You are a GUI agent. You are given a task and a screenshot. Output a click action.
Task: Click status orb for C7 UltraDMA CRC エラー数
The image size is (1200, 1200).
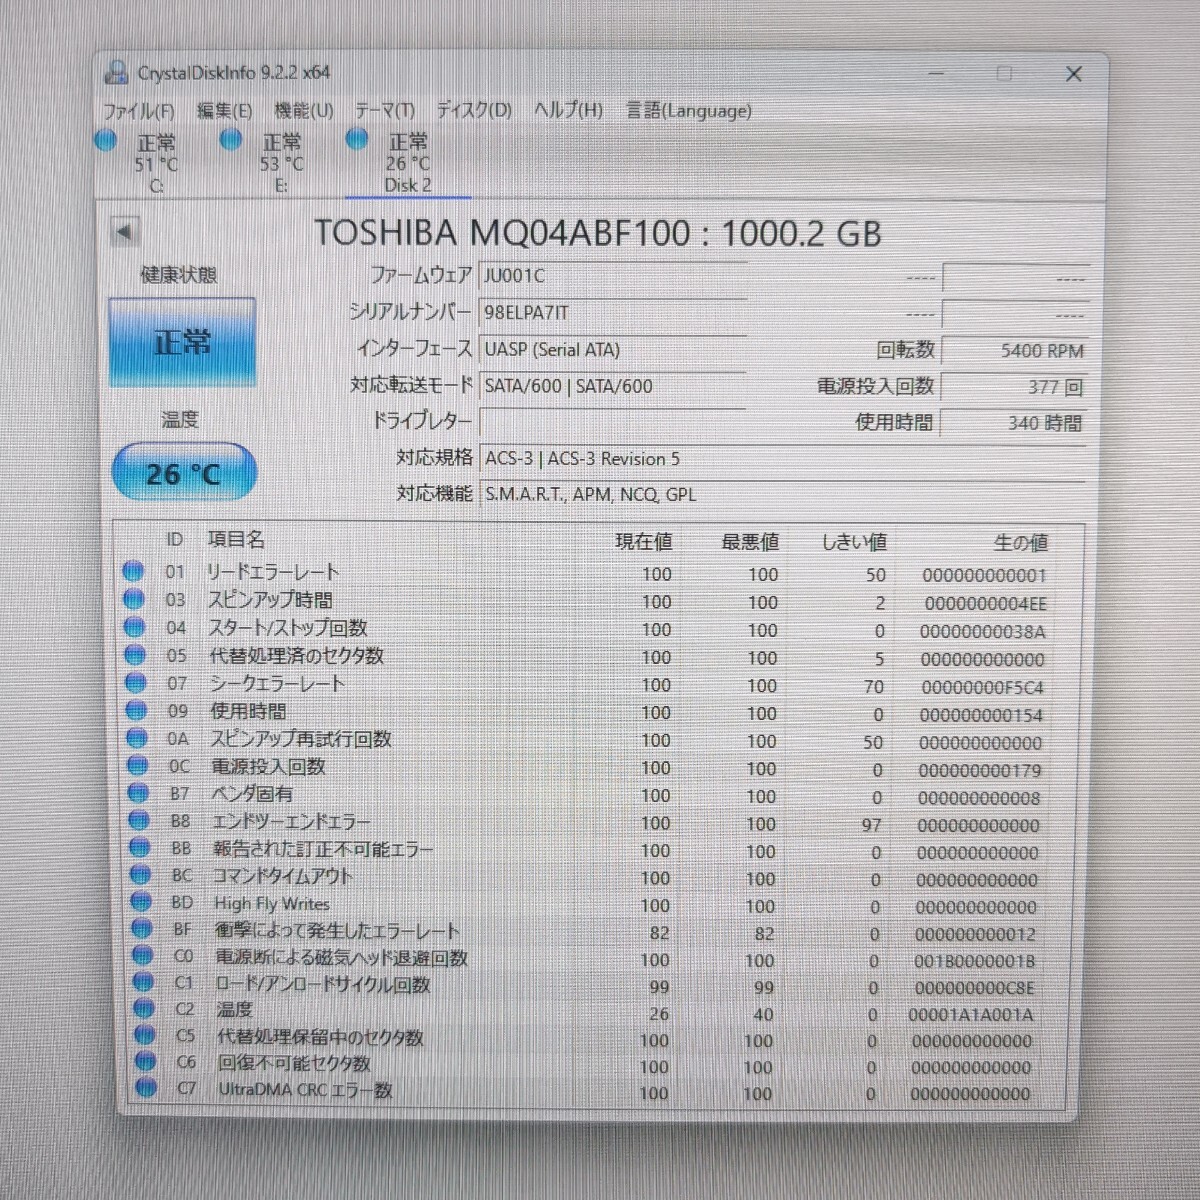(x=147, y=1088)
